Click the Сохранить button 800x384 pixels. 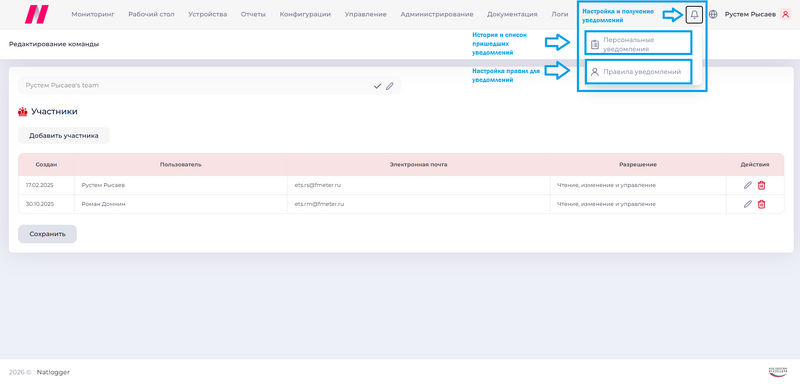[47, 234]
